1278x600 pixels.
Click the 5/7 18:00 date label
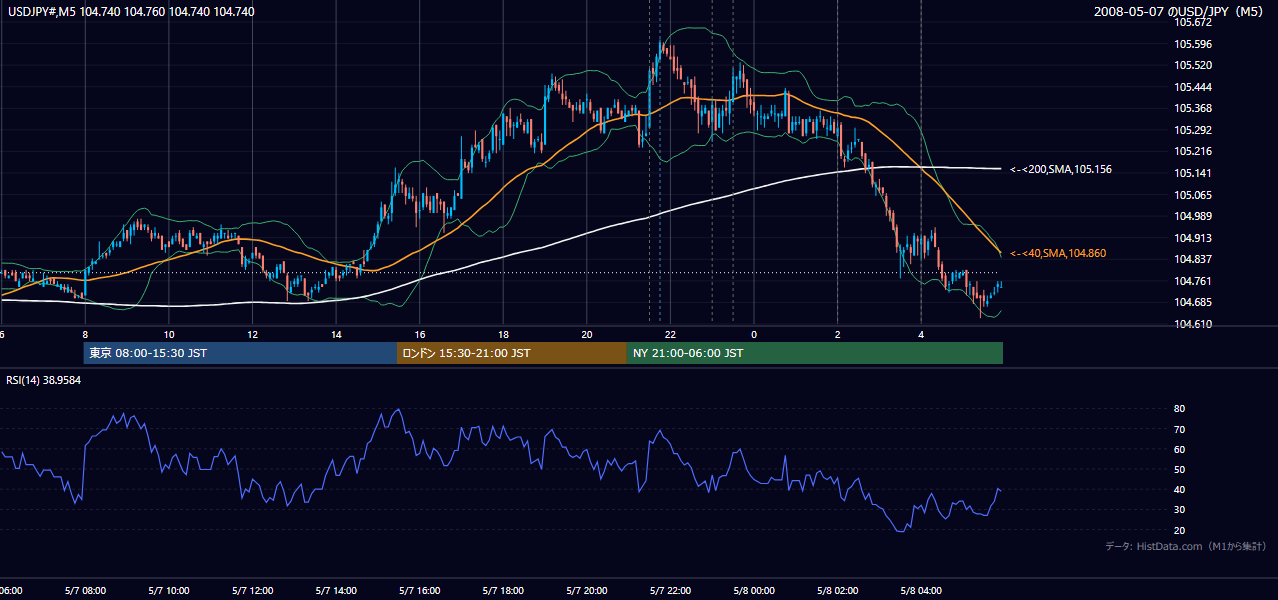pos(503,590)
